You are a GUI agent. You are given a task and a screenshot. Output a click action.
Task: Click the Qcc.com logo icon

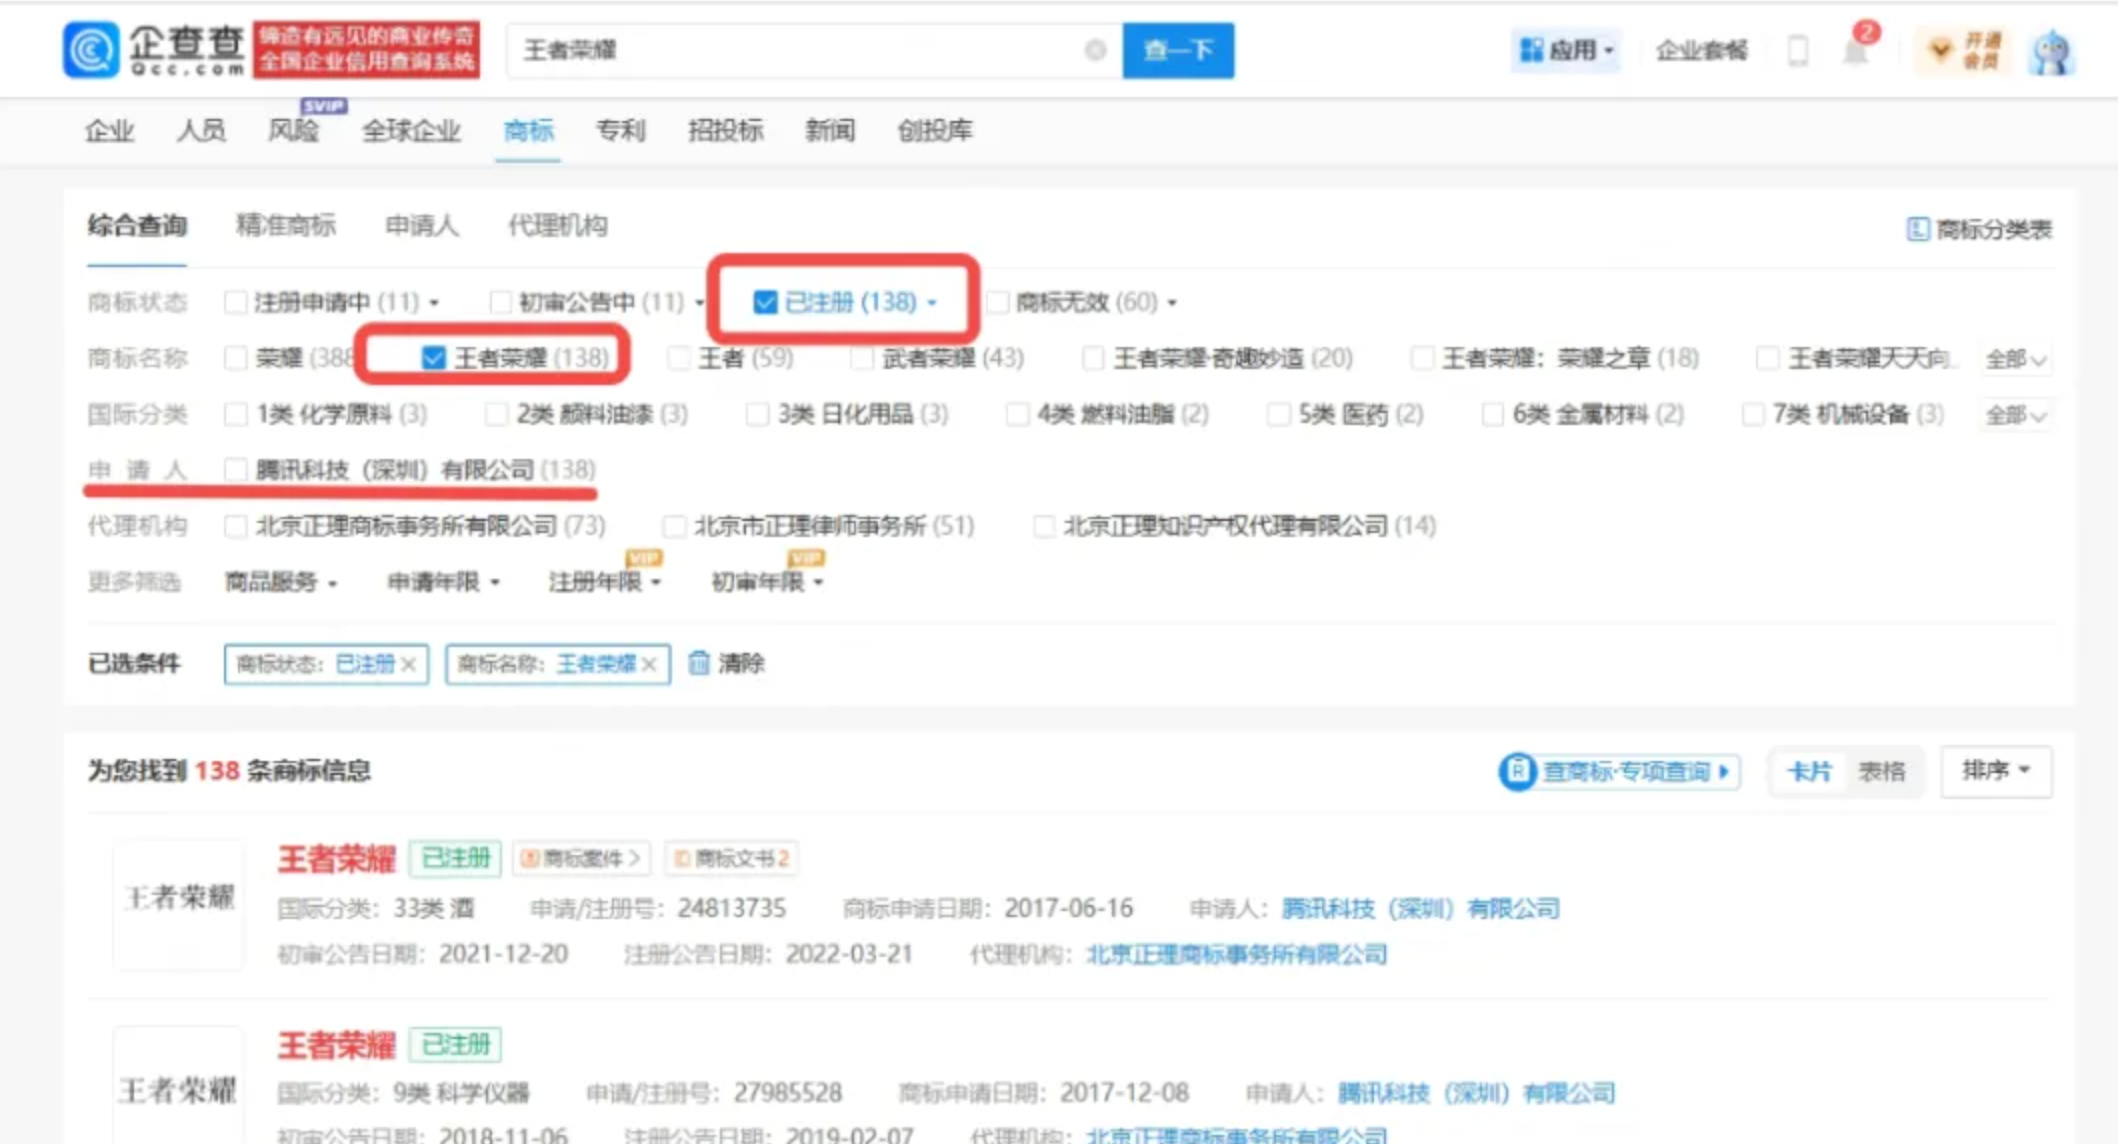click(x=91, y=49)
